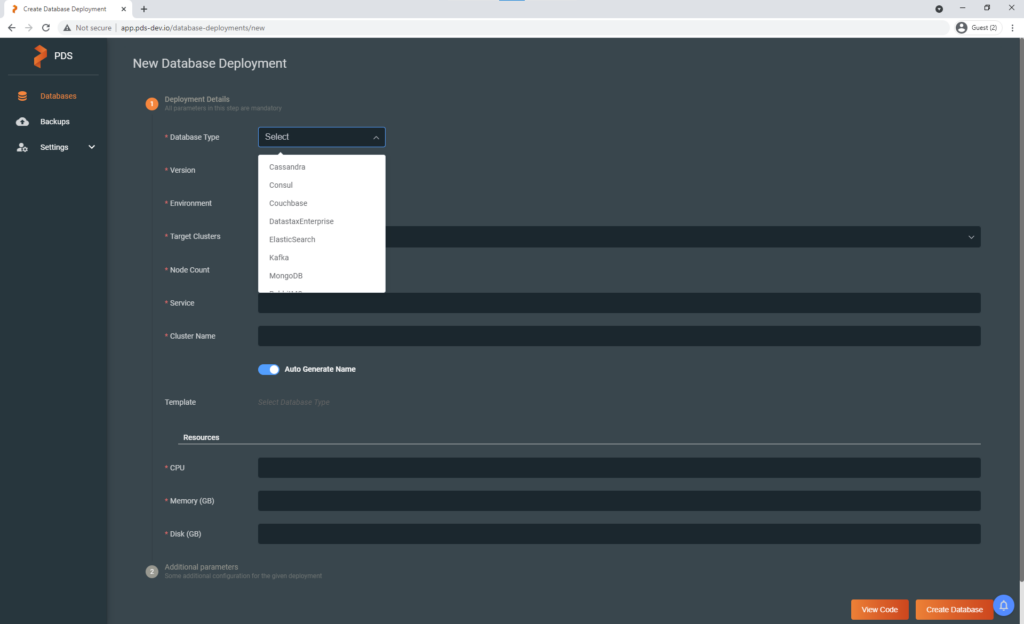Click the Create Database button
This screenshot has width=1024, height=624.
pyautogui.click(x=954, y=610)
